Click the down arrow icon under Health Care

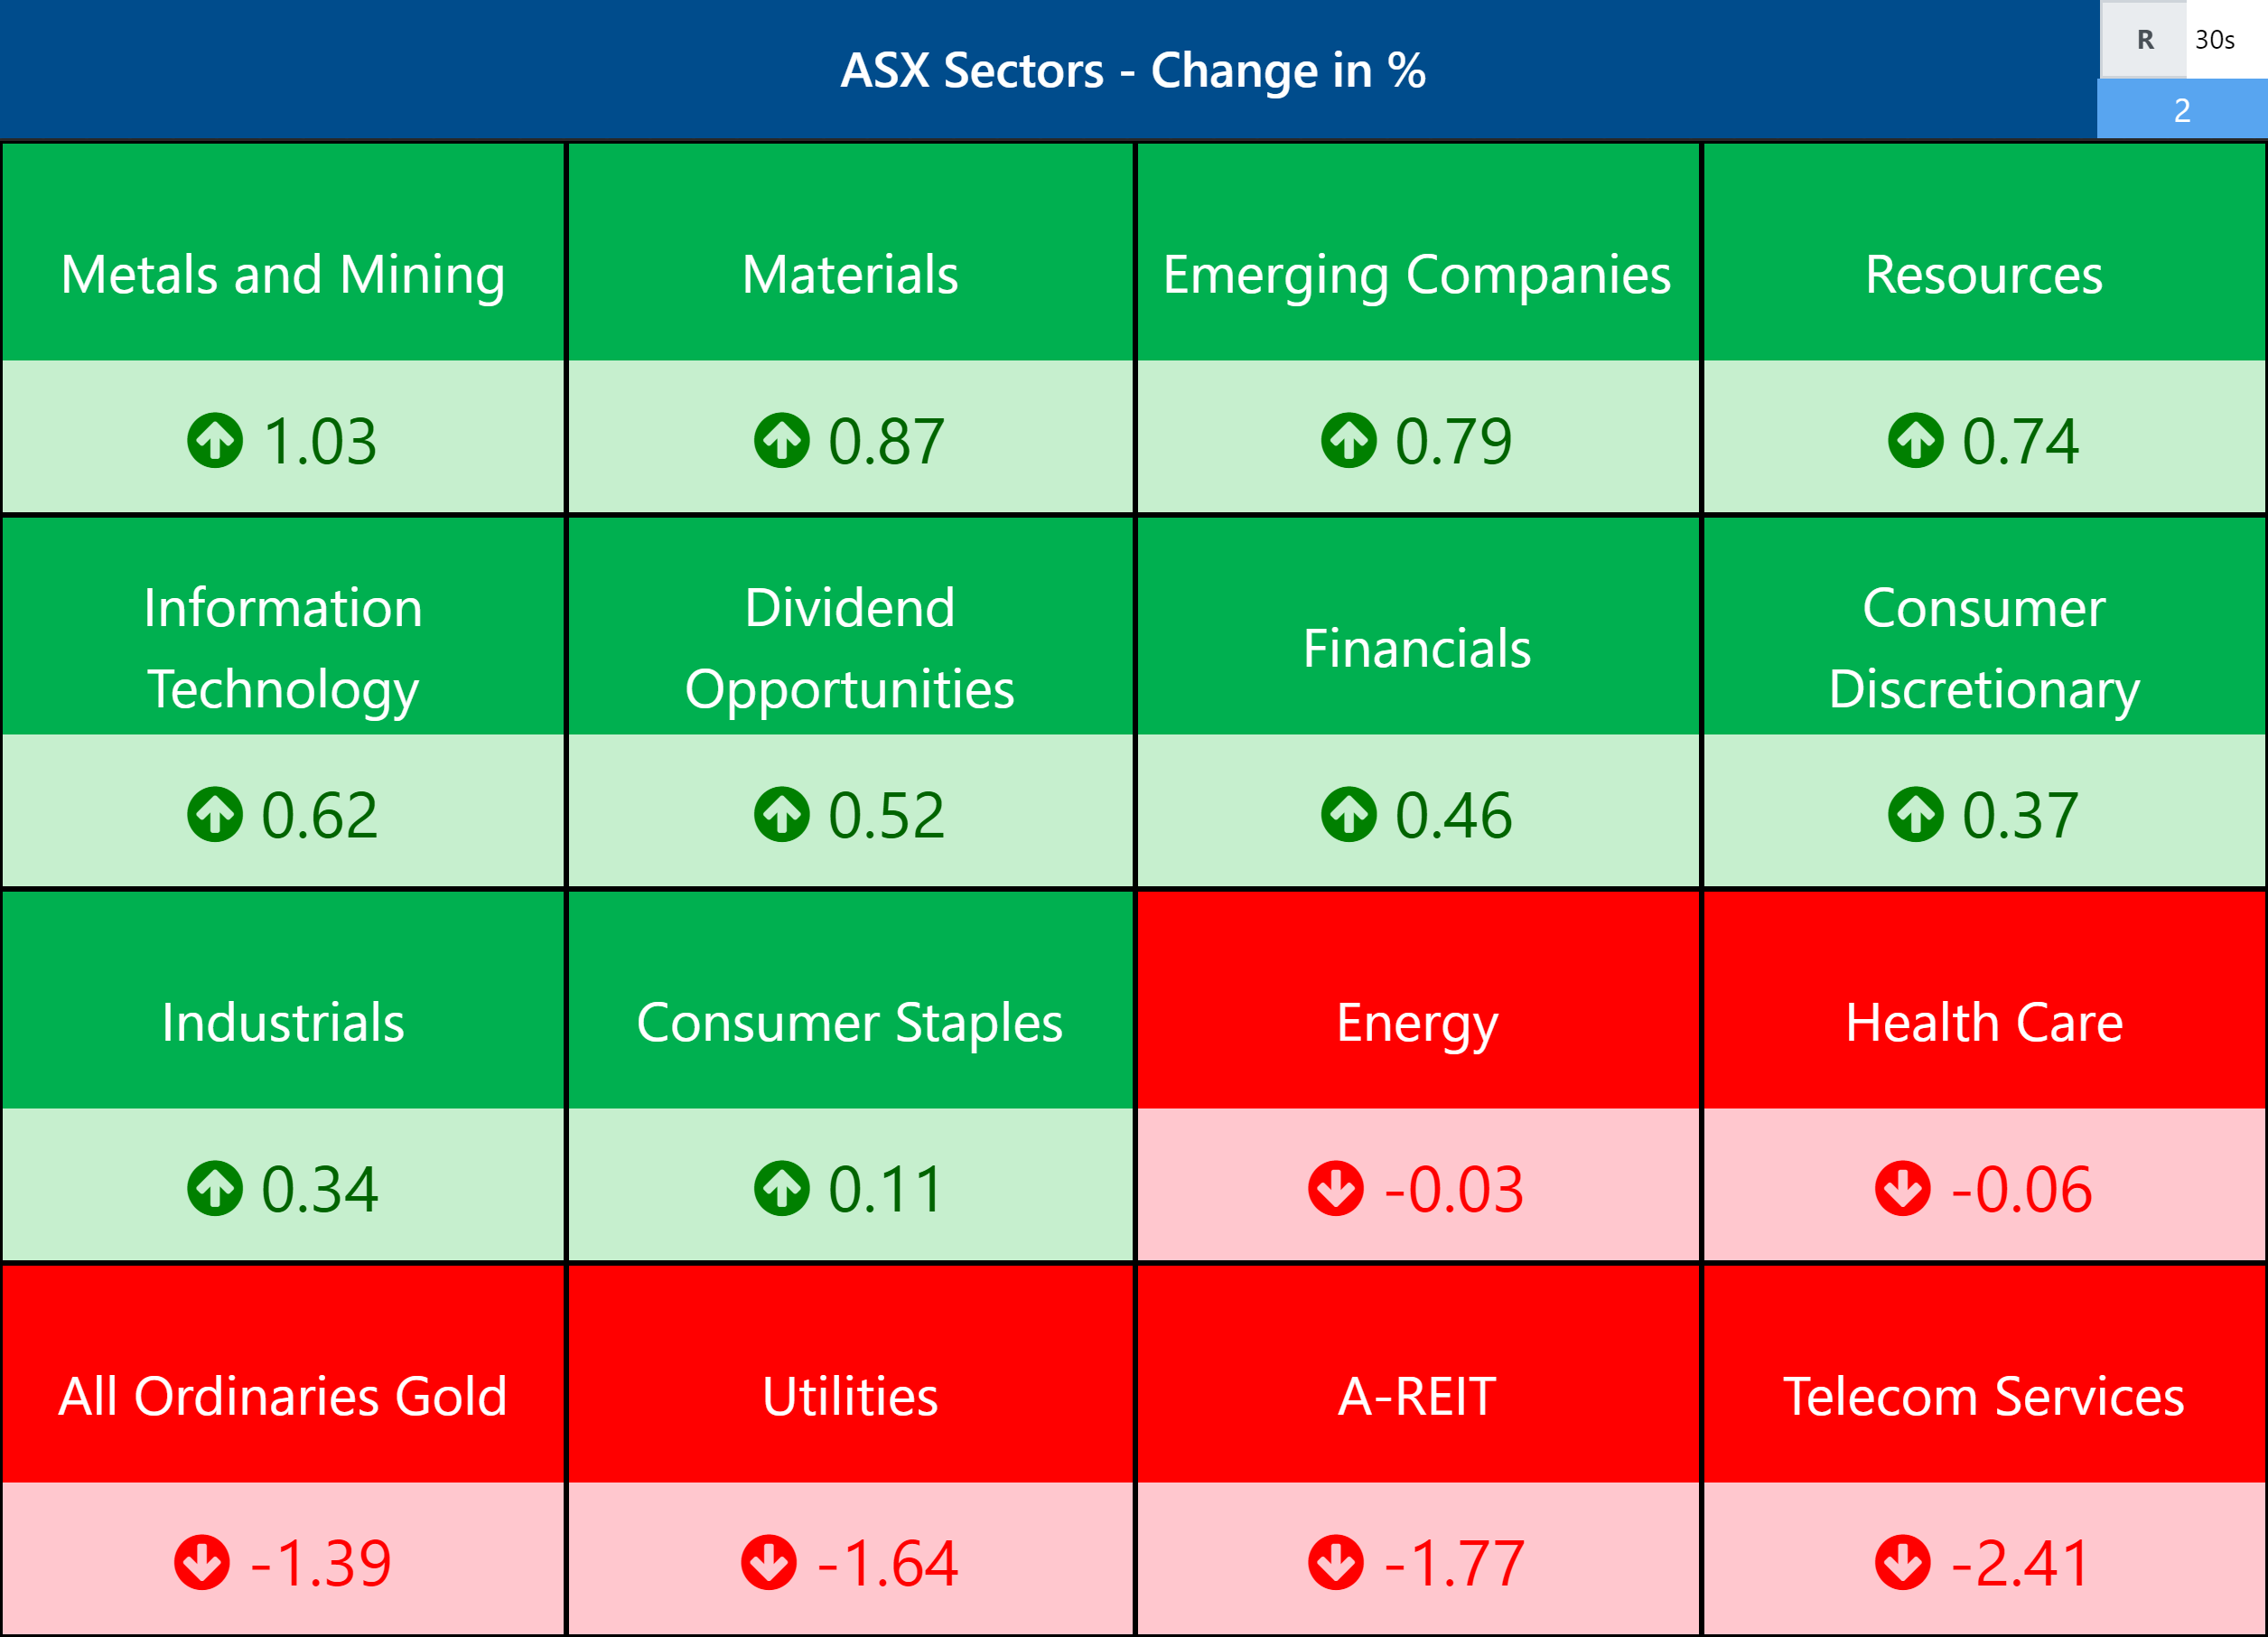[1902, 1188]
